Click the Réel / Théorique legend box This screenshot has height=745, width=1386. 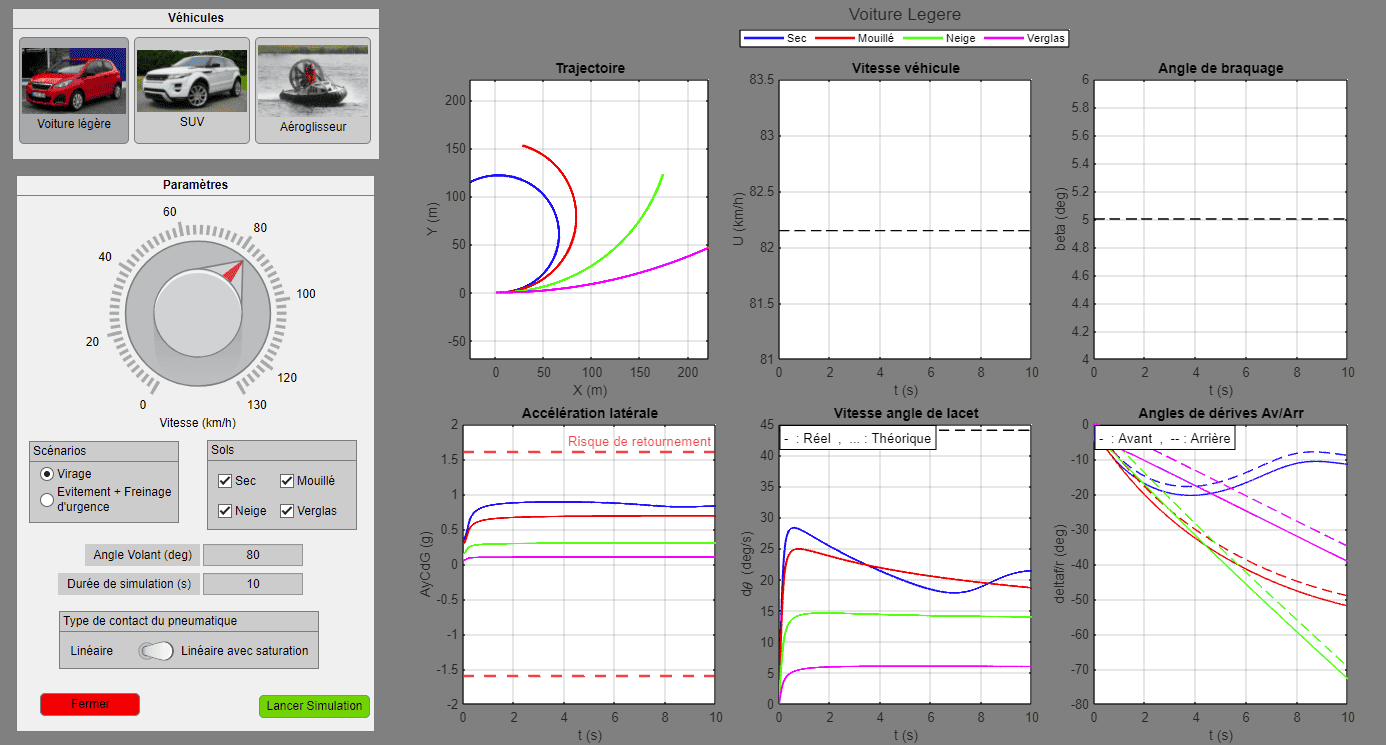(x=858, y=438)
